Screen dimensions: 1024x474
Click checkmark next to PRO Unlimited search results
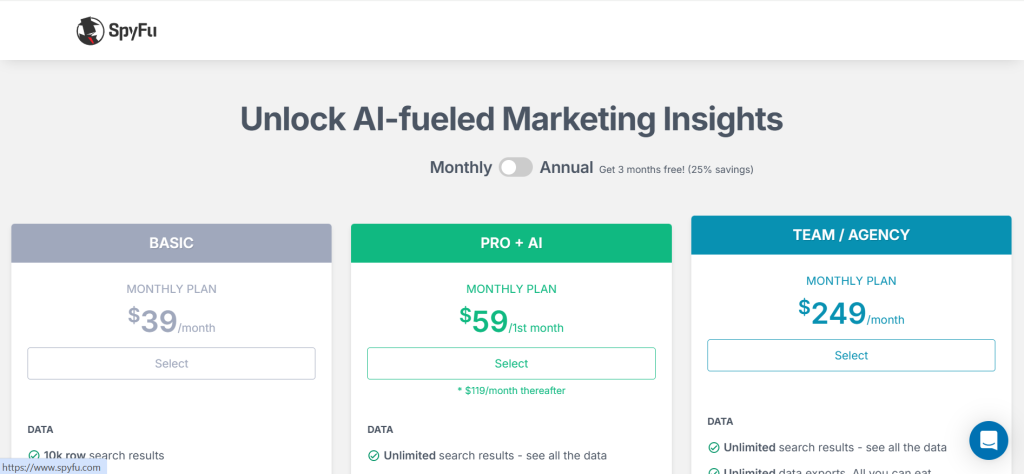pyautogui.click(x=373, y=455)
